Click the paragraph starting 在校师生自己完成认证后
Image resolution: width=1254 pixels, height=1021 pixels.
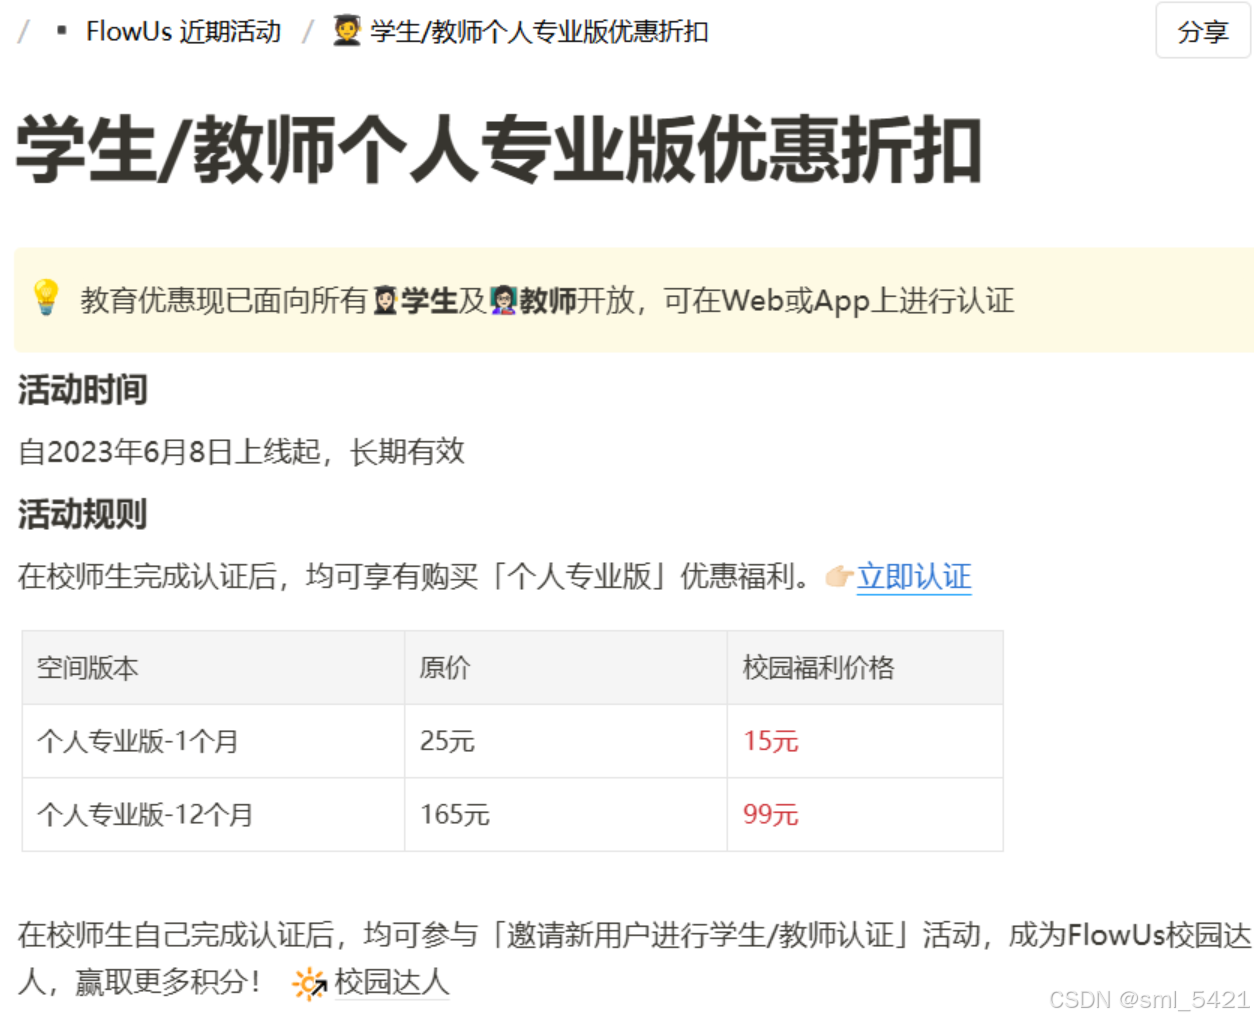pos(634,959)
